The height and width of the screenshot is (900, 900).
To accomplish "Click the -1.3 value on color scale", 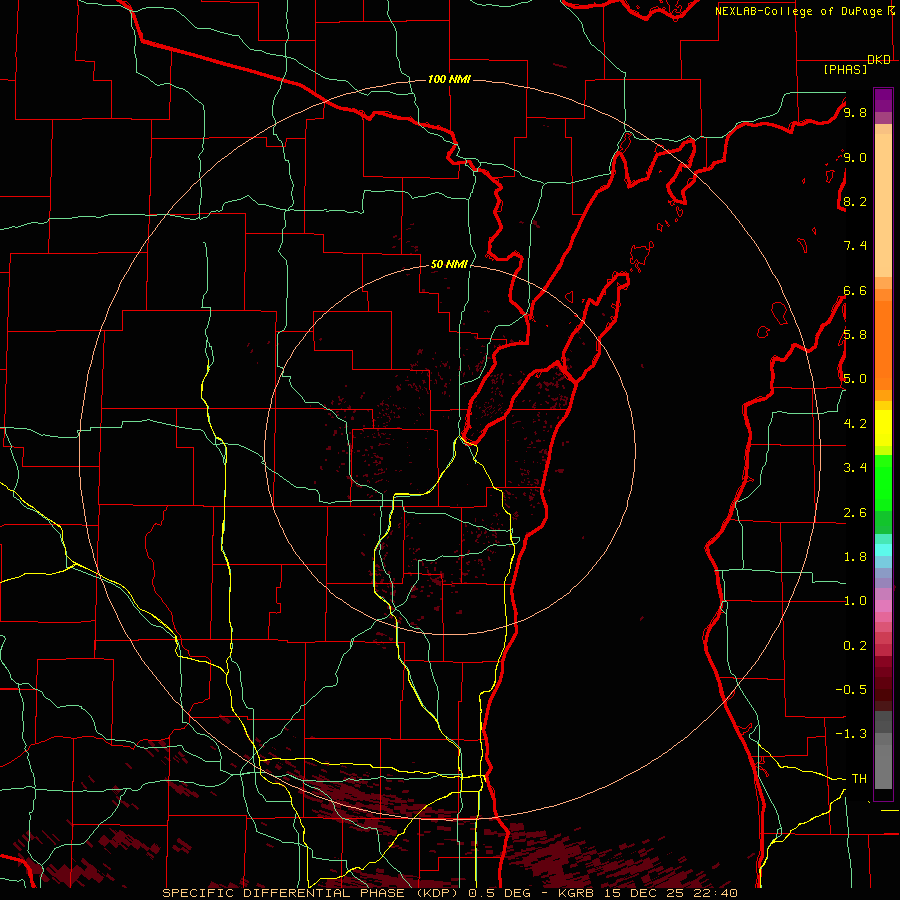I will 851,734.
